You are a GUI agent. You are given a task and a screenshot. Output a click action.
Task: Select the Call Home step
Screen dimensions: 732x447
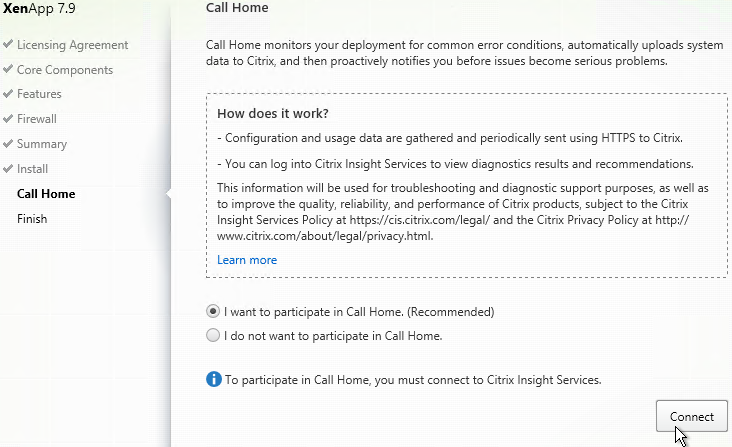46,194
